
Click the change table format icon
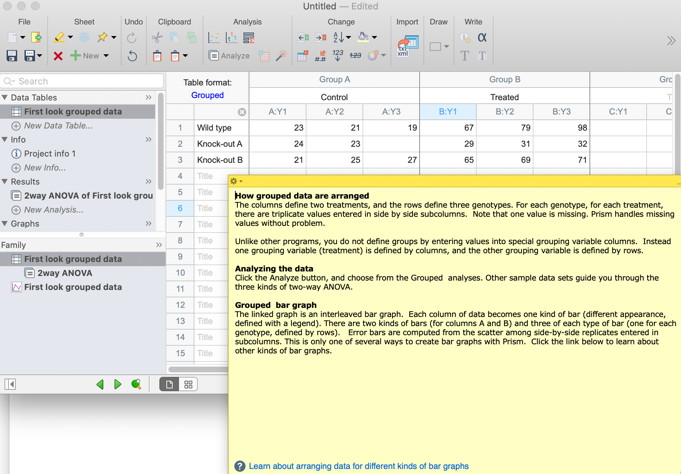(303, 56)
